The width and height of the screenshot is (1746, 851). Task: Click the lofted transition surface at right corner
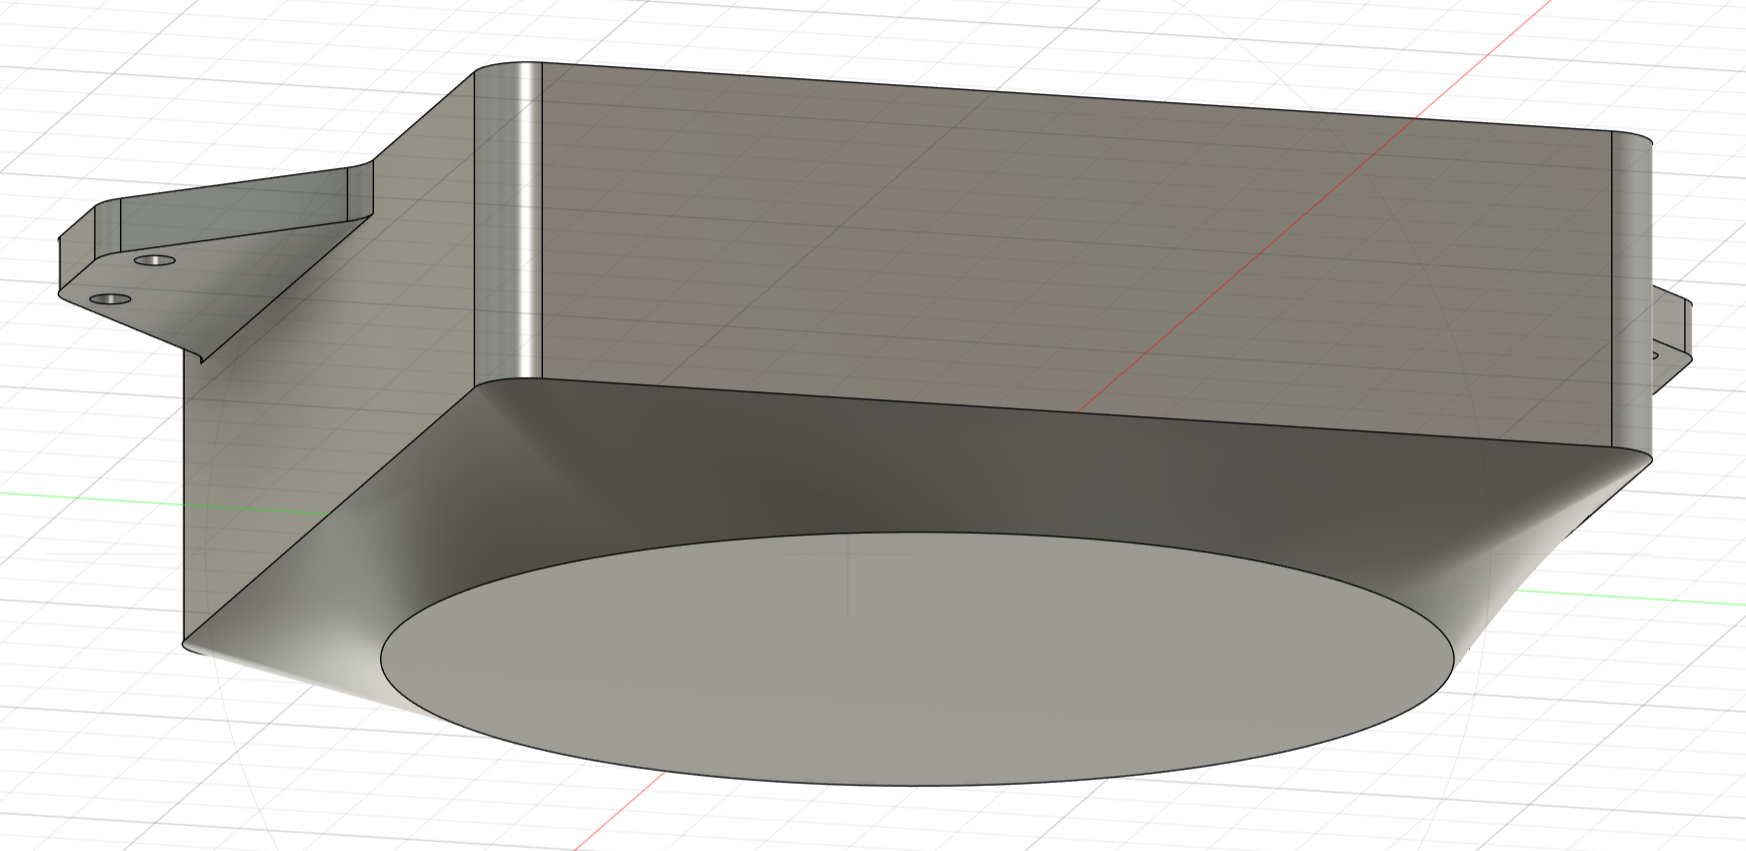click(x=1560, y=540)
